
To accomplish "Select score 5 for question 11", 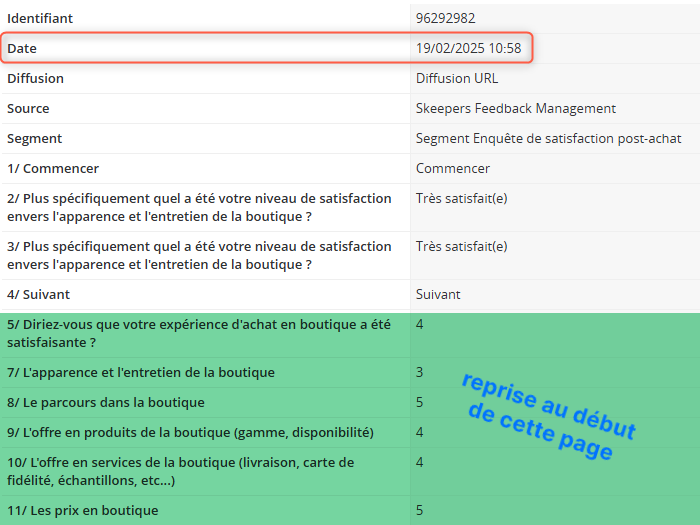I will [x=419, y=510].
